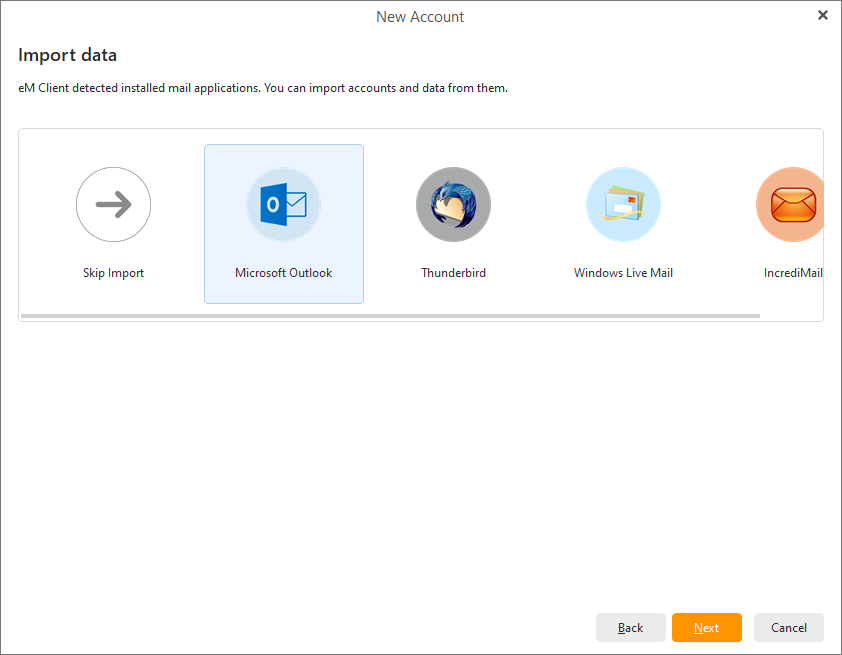Screen dimensions: 842x655
Task: Close the New Account dialog
Action: pos(823,16)
